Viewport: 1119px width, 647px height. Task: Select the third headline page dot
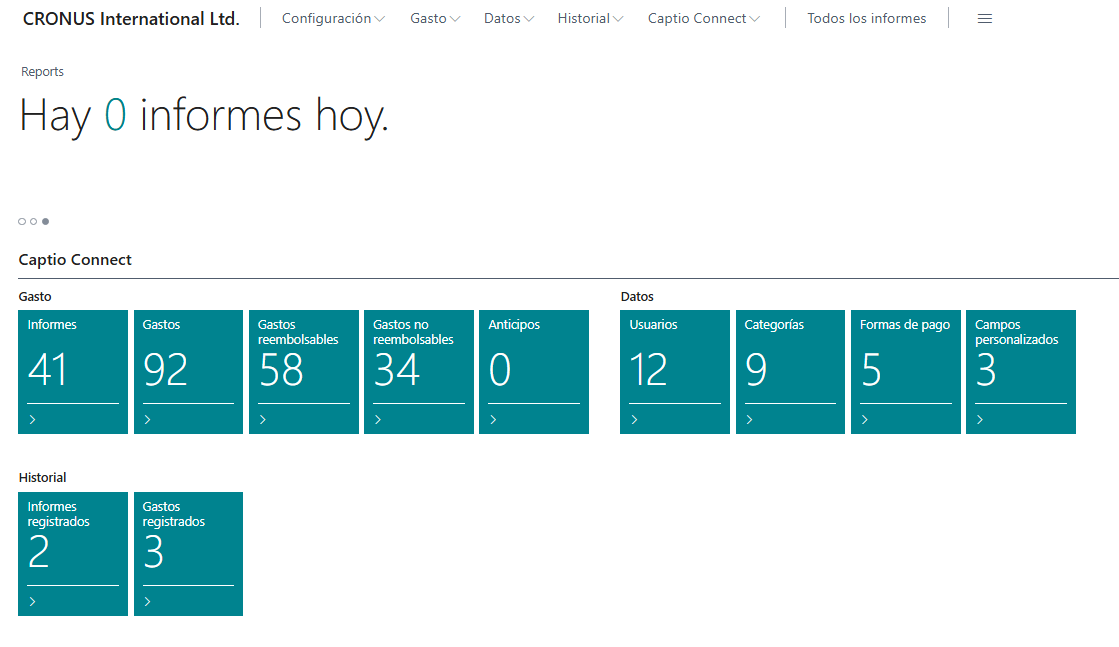point(45,221)
